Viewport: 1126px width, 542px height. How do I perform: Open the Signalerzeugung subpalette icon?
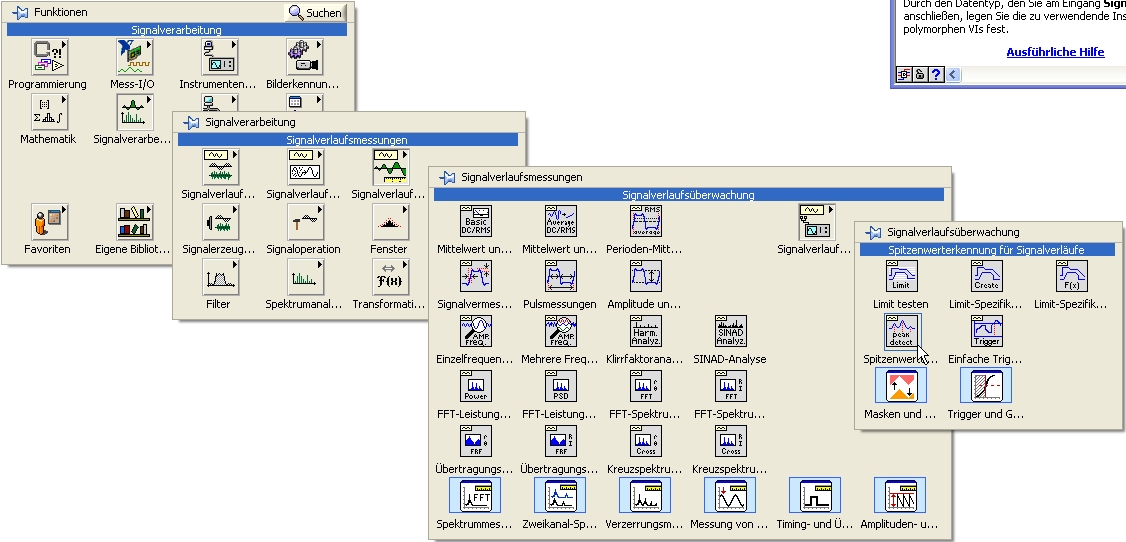pyautogui.click(x=220, y=222)
